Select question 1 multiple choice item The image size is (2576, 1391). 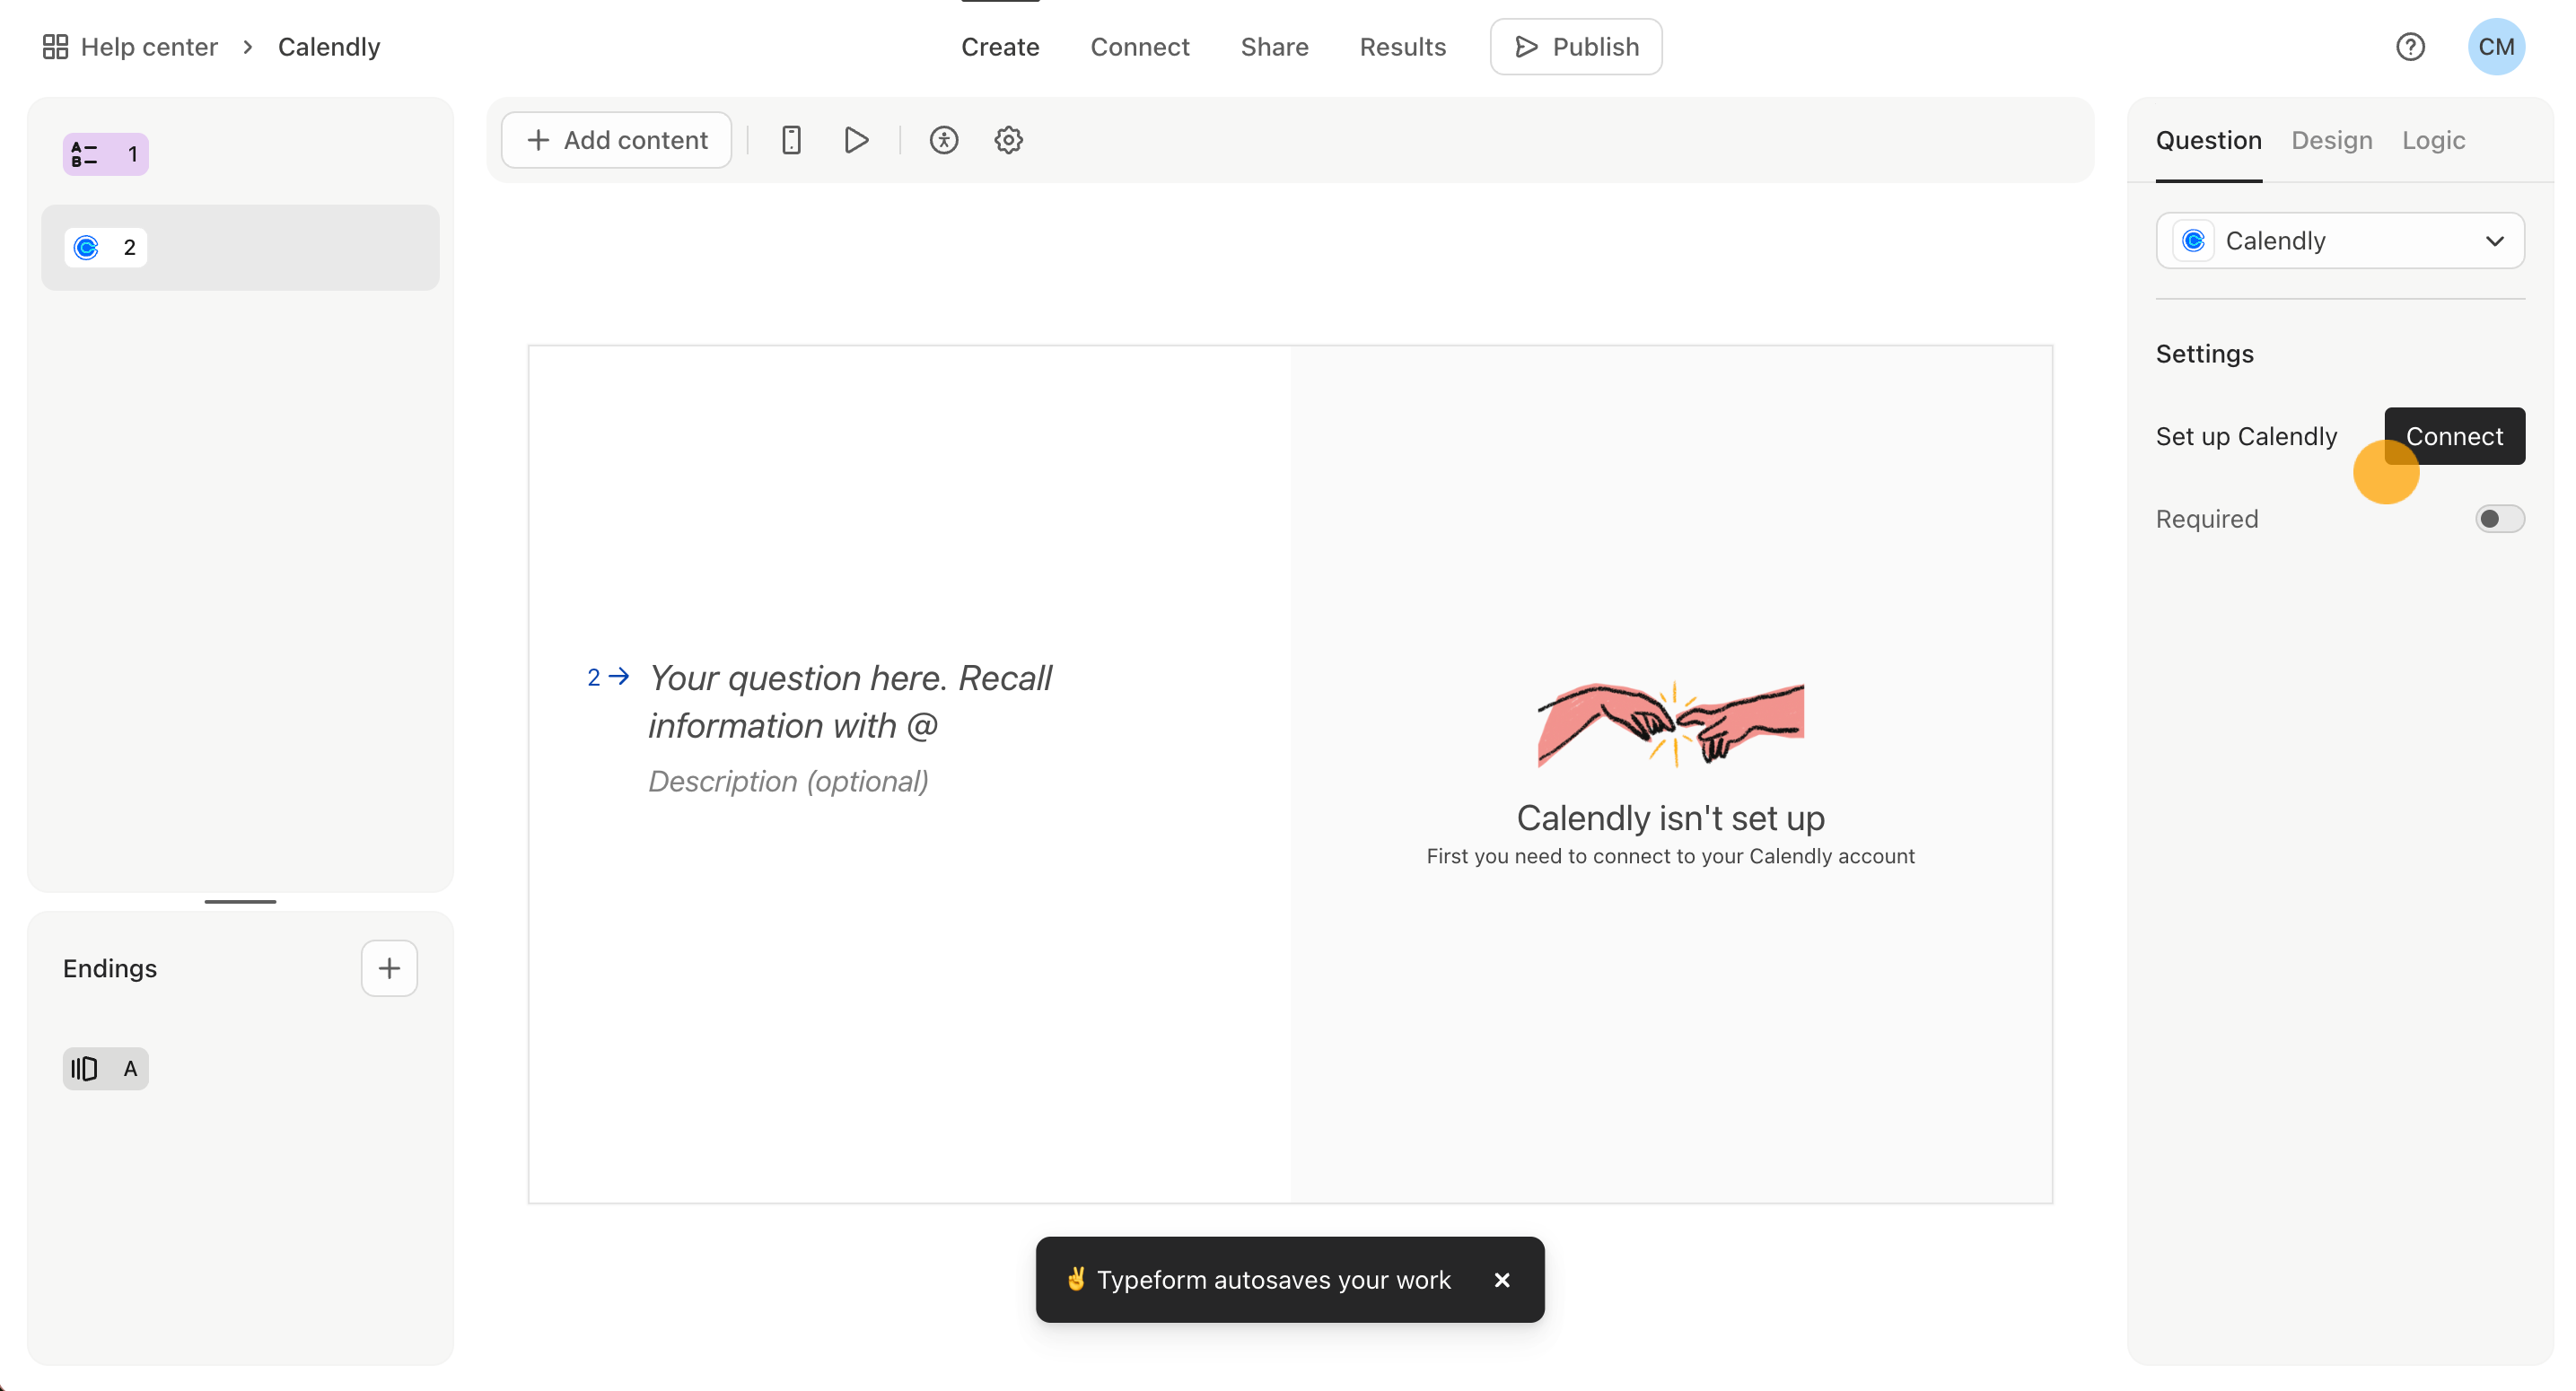(106, 154)
